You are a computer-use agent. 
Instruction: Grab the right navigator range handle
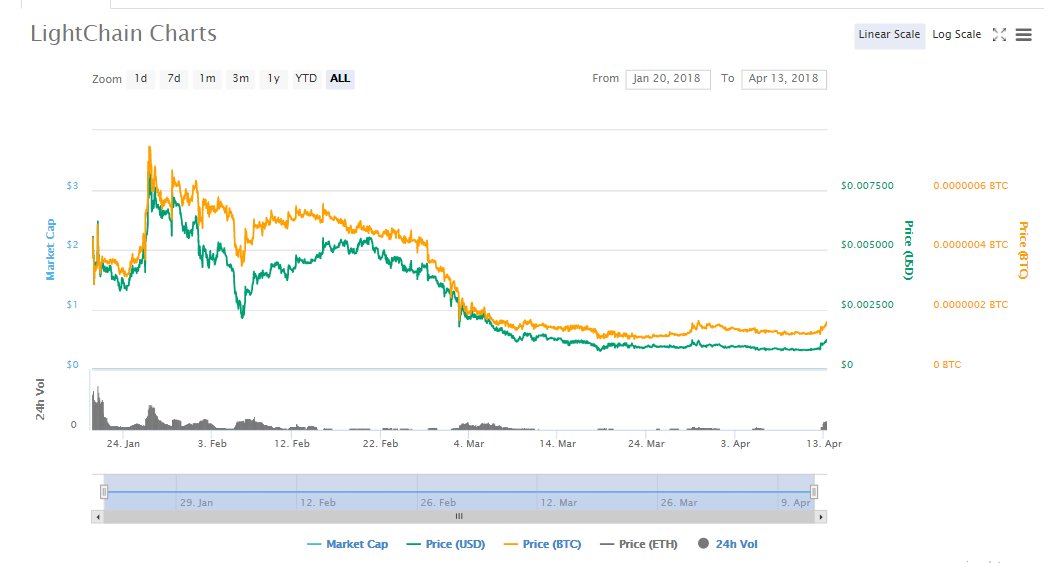(x=814, y=491)
